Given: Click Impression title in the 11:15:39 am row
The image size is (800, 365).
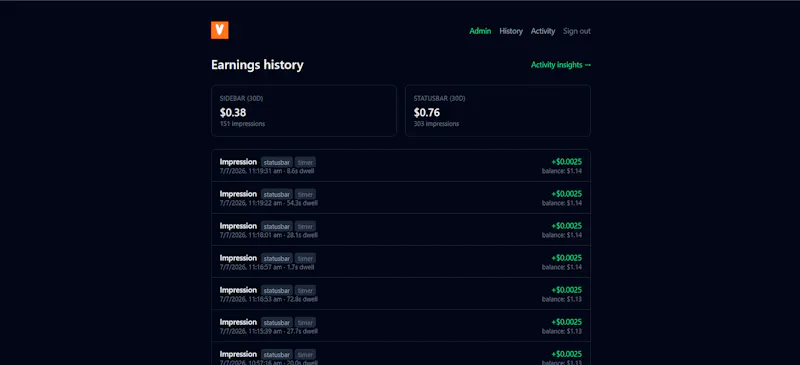Looking at the screenshot, I should [x=238, y=322].
